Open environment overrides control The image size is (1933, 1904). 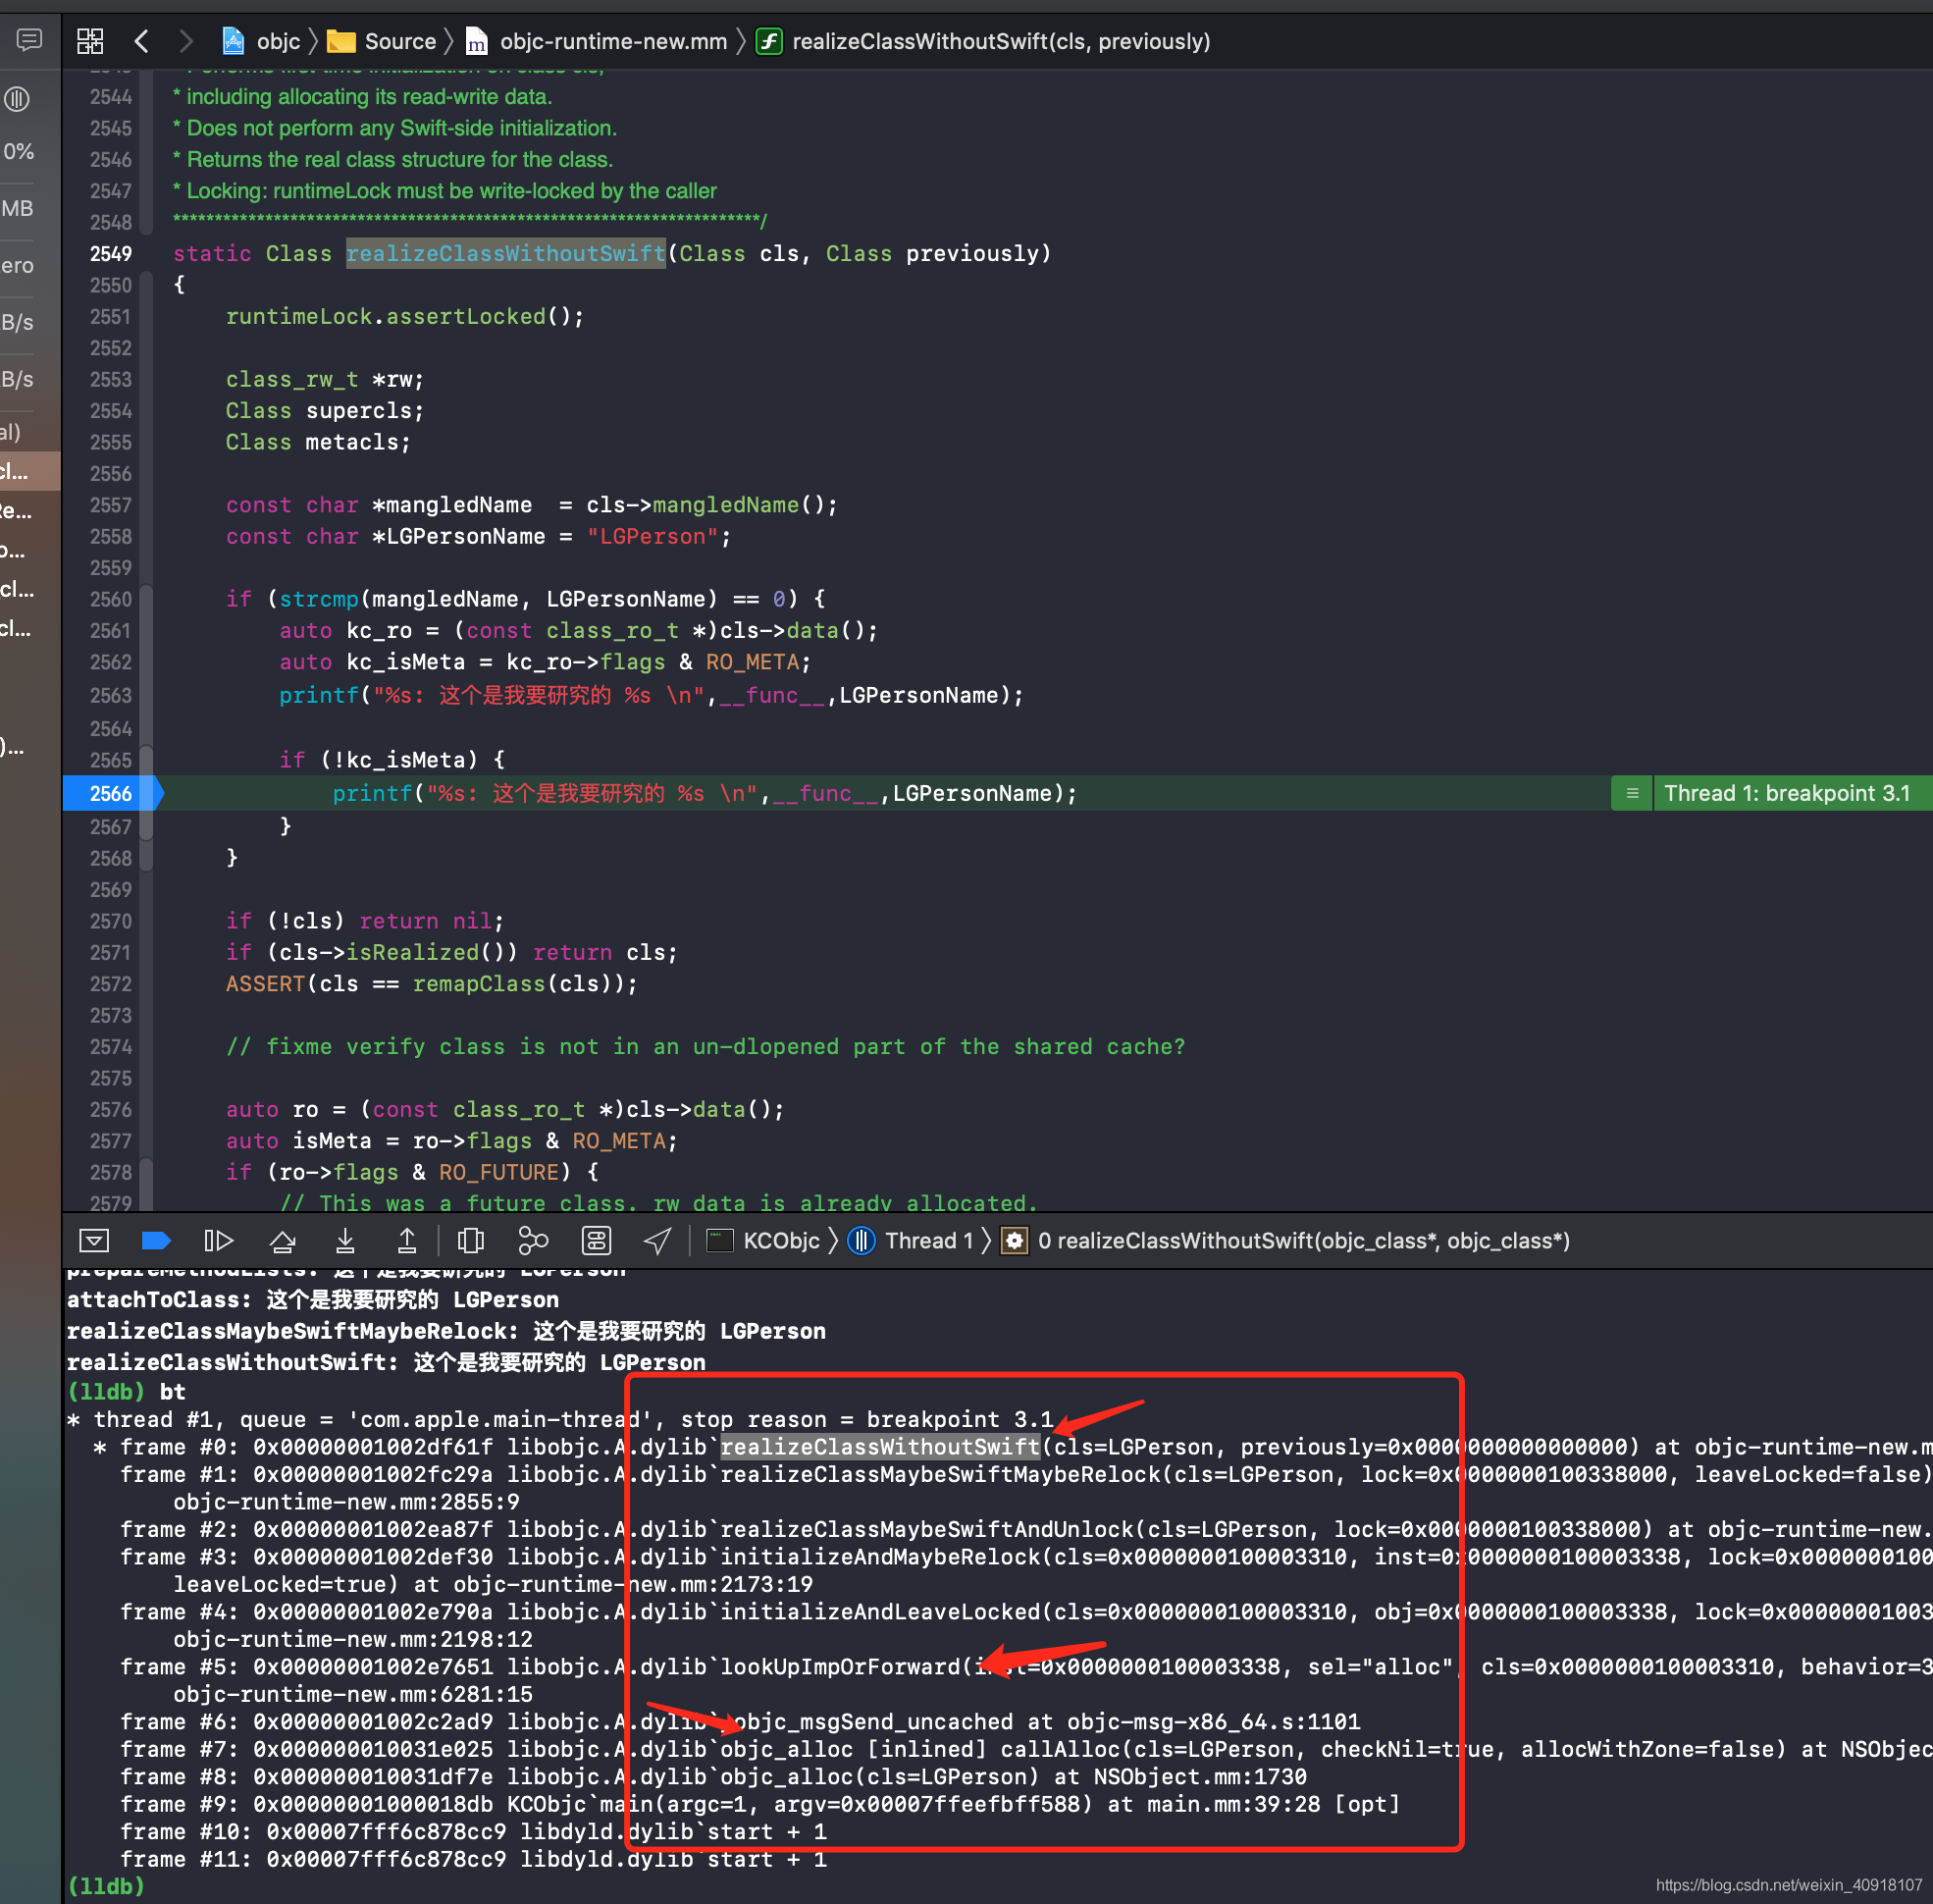596,1241
